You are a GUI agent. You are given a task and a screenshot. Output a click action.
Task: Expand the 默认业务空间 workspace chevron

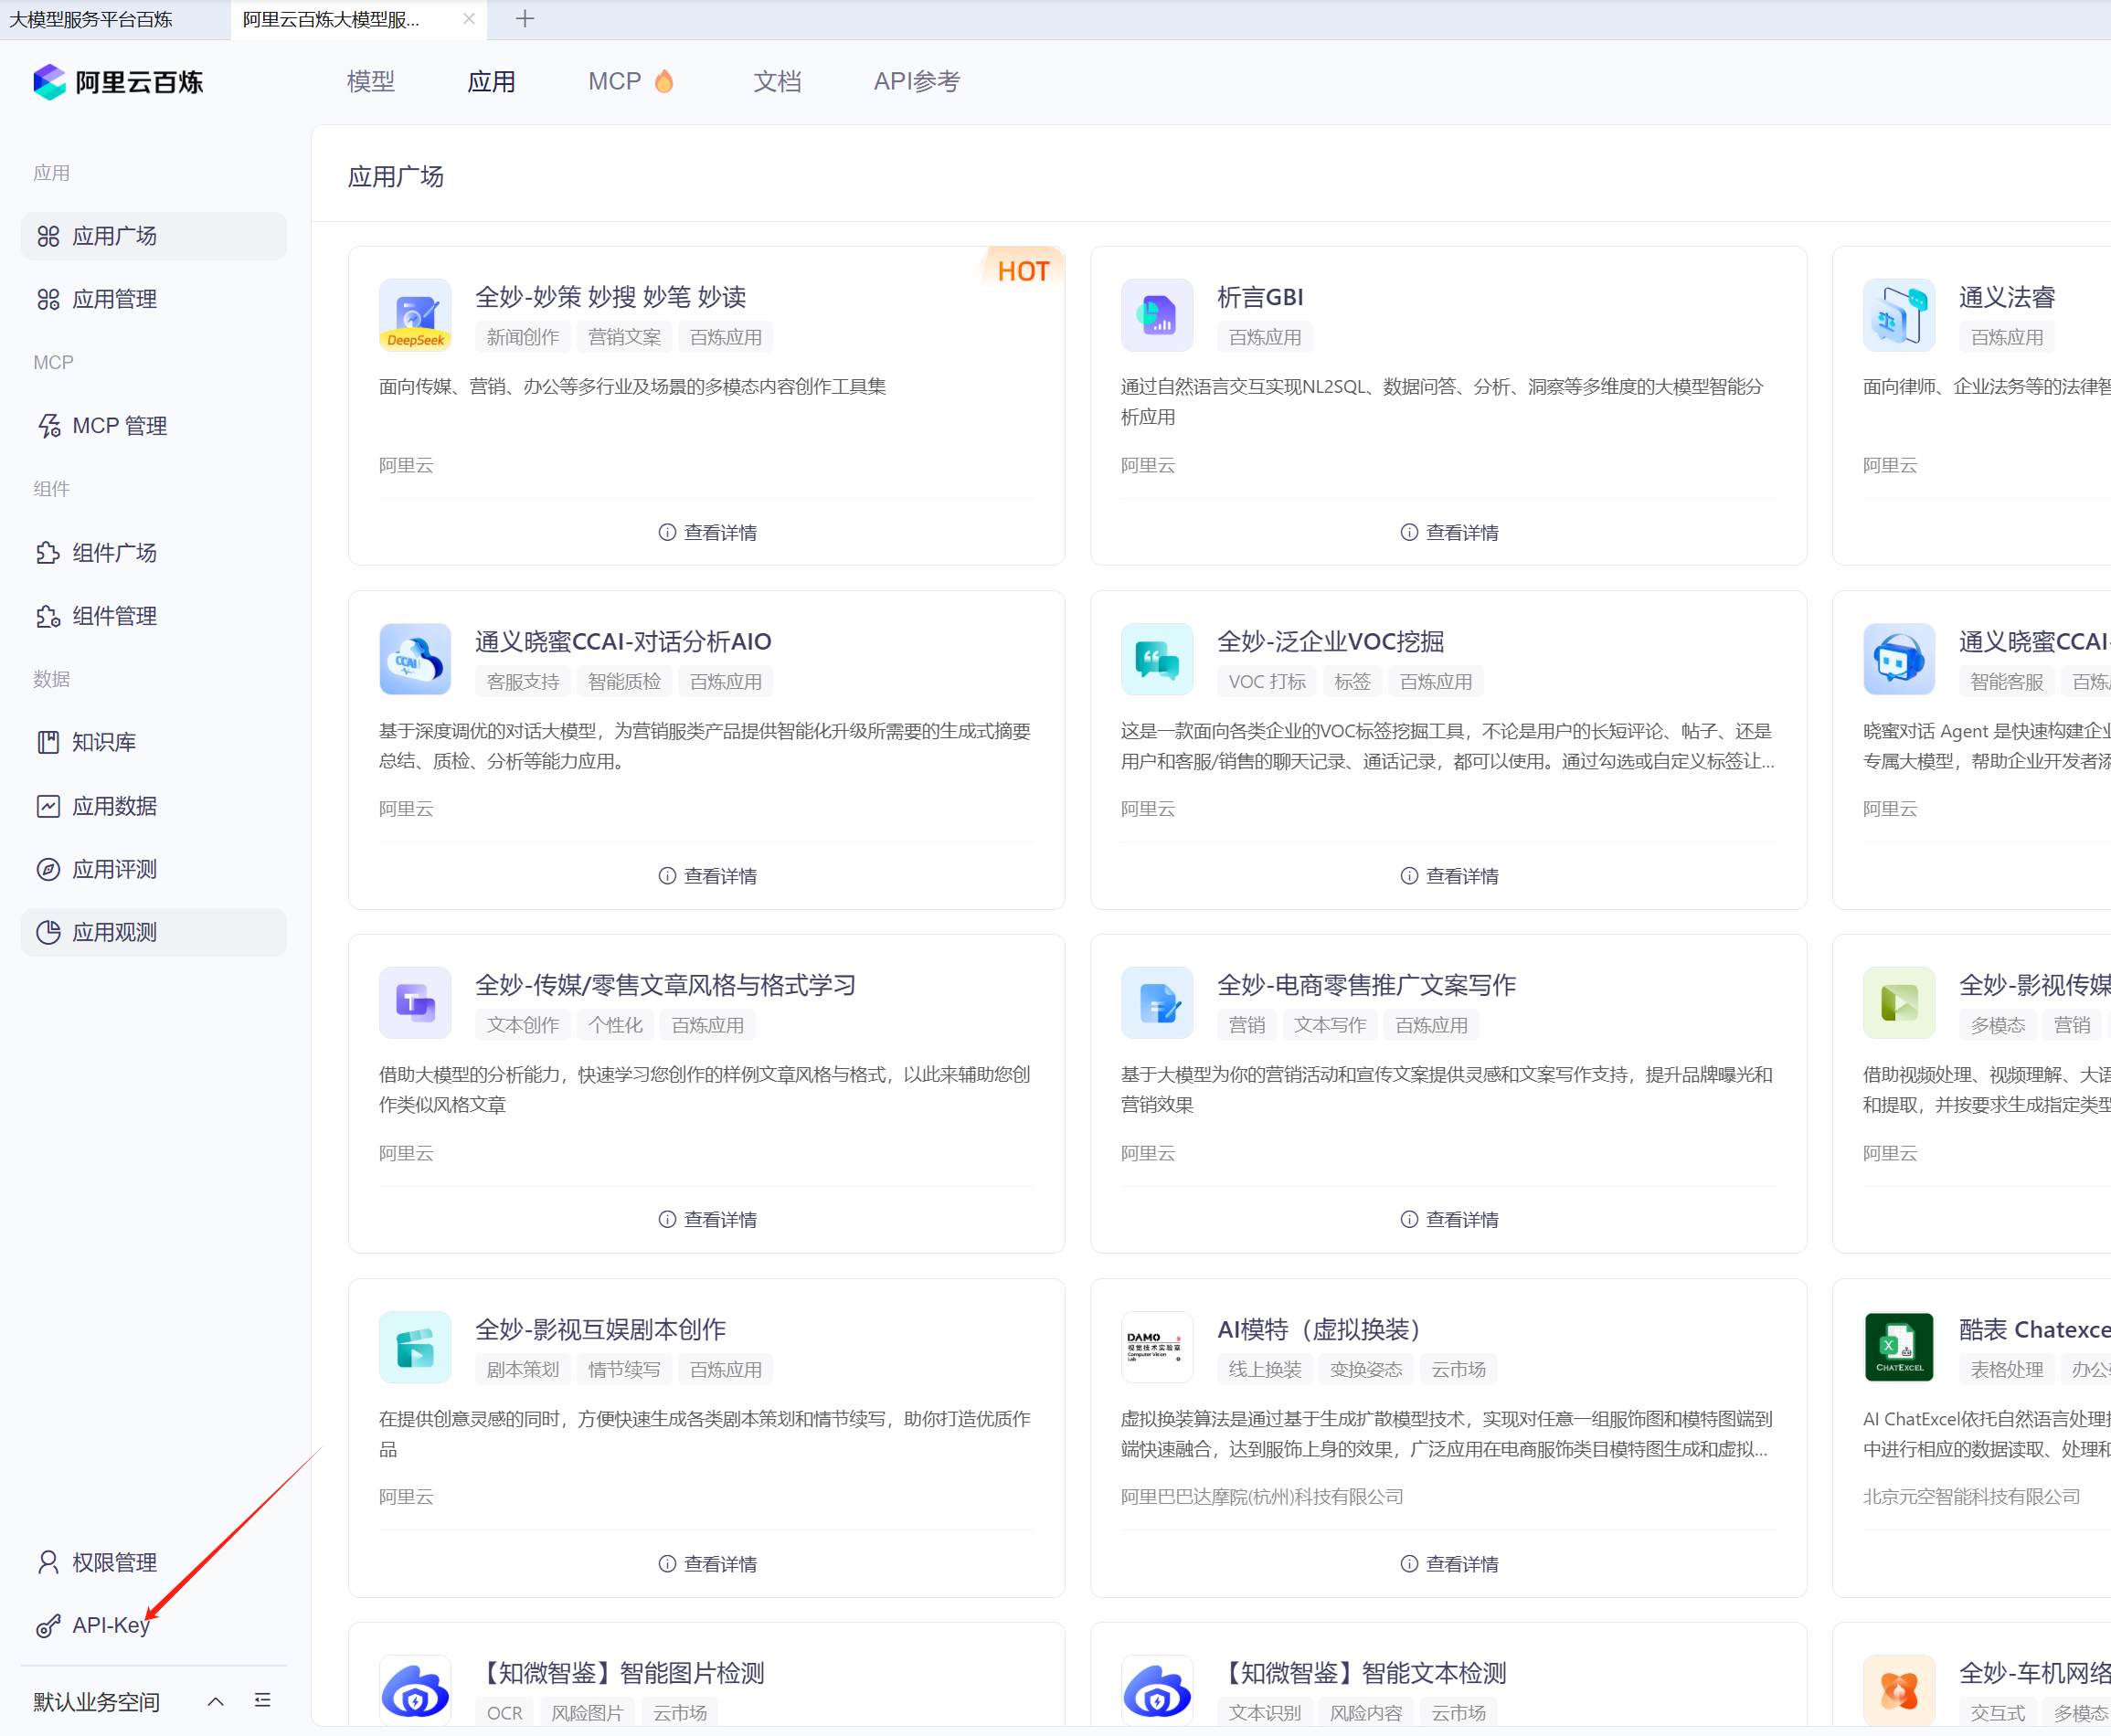click(x=215, y=1702)
